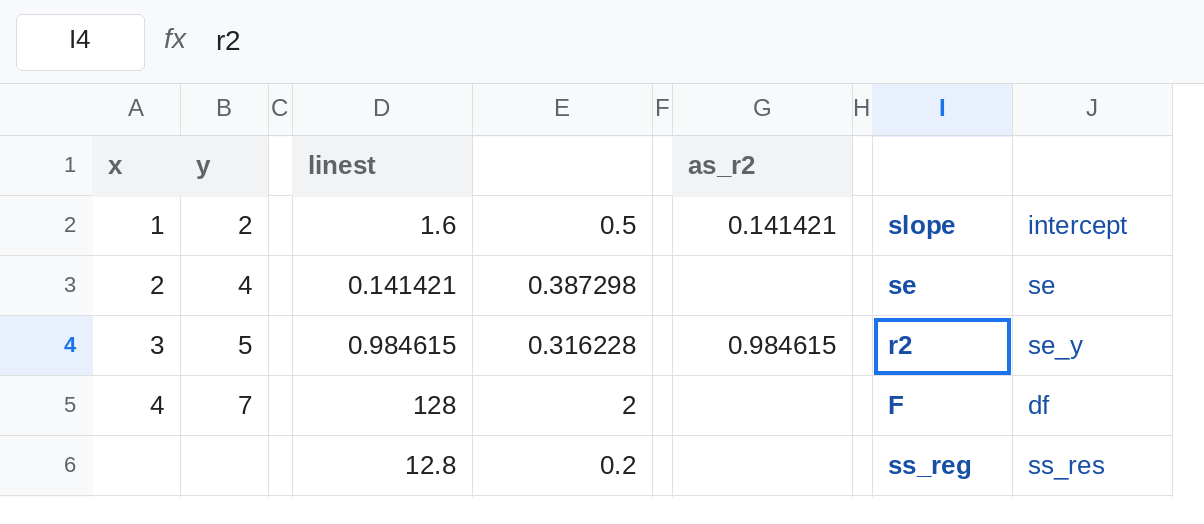
Task: Click the formula bar containing r2
Action: pos(700,42)
